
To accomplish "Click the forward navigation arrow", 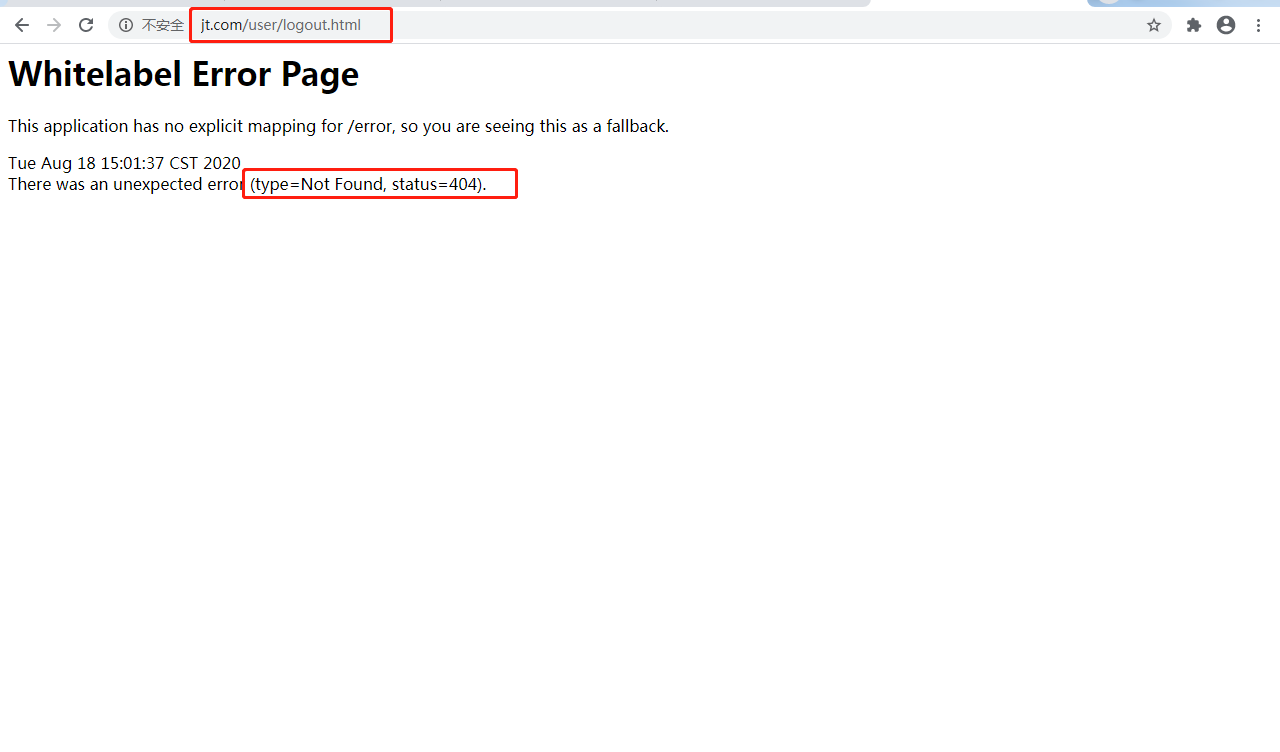I will coord(54,25).
